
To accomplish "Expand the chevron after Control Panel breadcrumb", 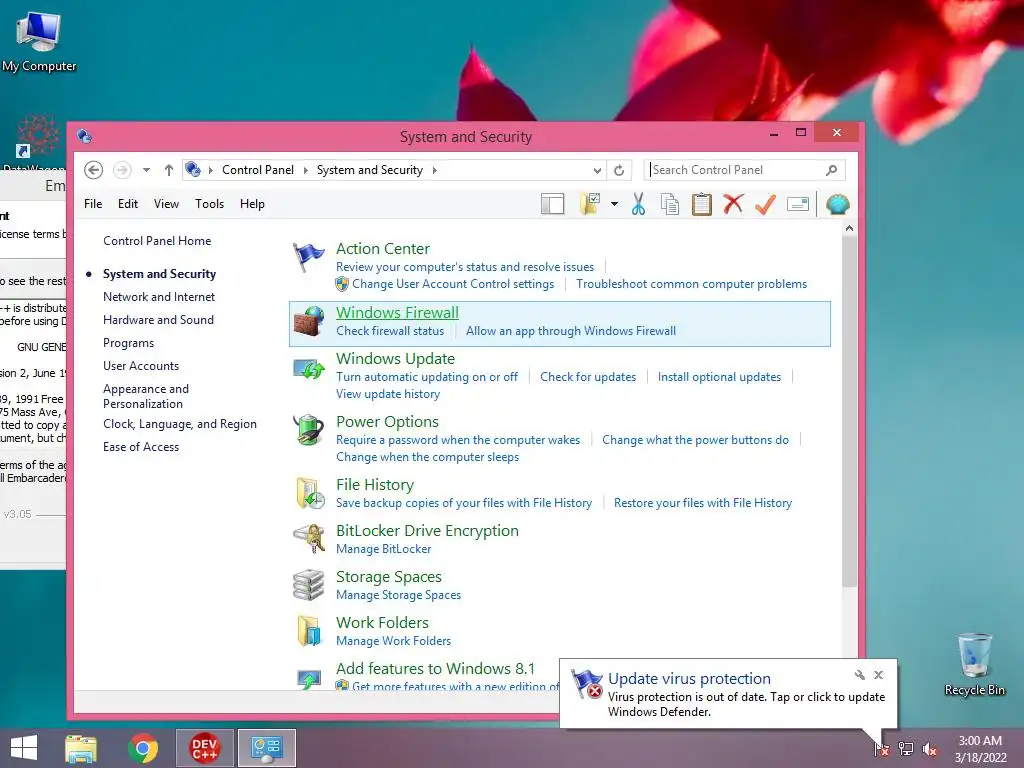I will 305,170.
